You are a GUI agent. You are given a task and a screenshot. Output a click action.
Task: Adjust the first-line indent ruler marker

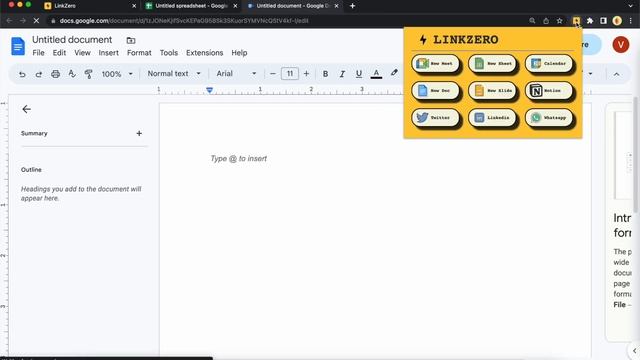pyautogui.click(x=209, y=90)
